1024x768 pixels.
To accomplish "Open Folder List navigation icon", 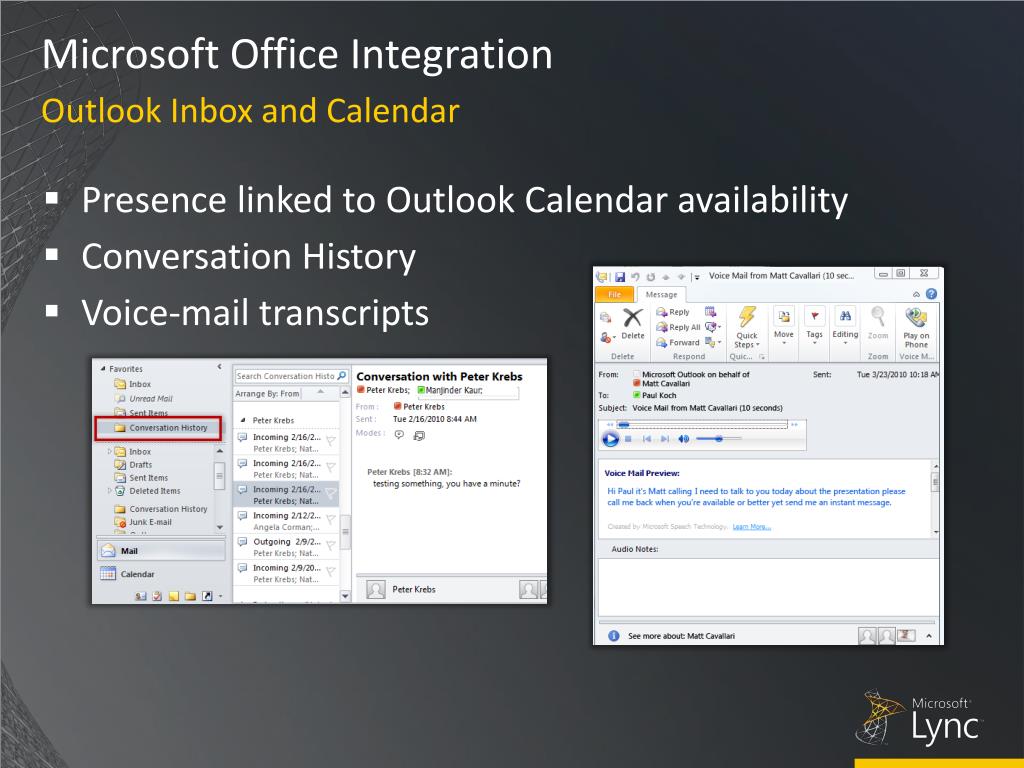I will [x=190, y=596].
